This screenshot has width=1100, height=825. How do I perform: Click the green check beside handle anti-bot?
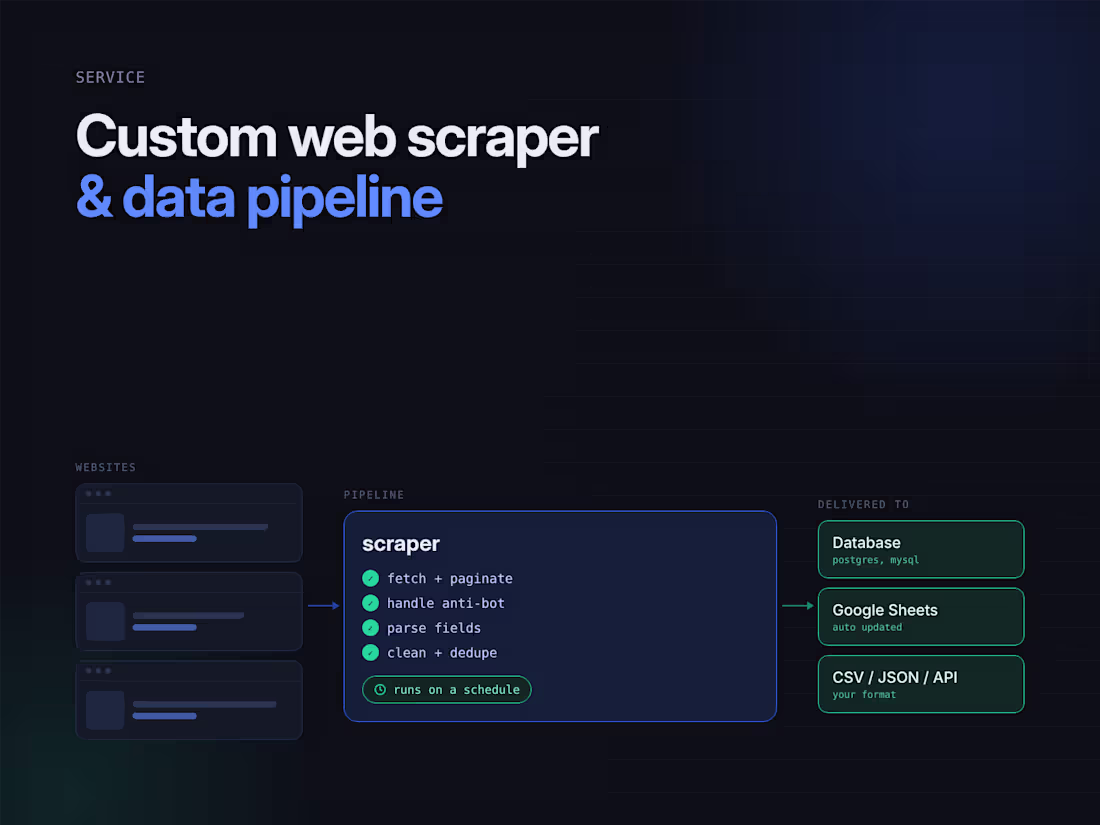pos(370,603)
